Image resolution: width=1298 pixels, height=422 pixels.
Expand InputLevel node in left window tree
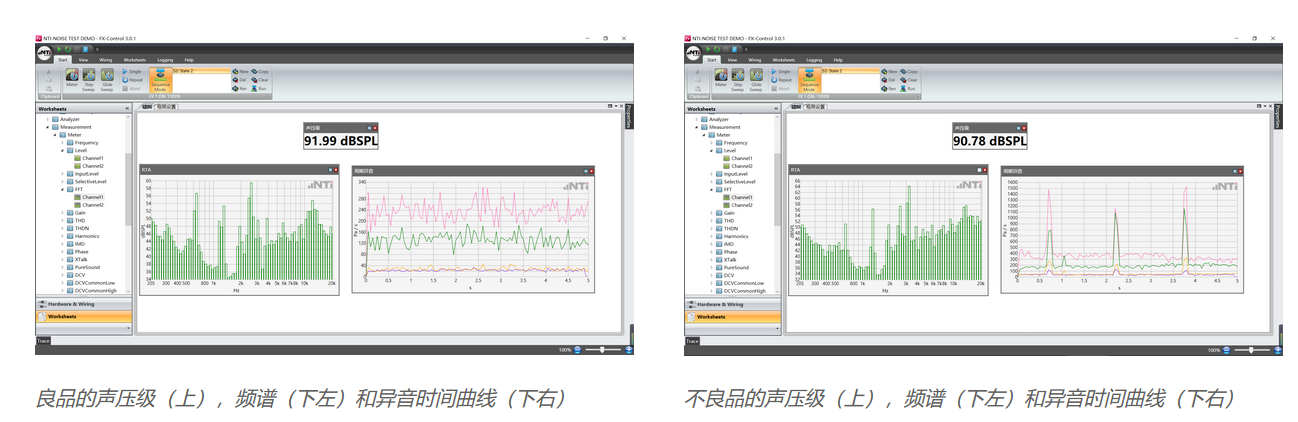tap(62, 174)
